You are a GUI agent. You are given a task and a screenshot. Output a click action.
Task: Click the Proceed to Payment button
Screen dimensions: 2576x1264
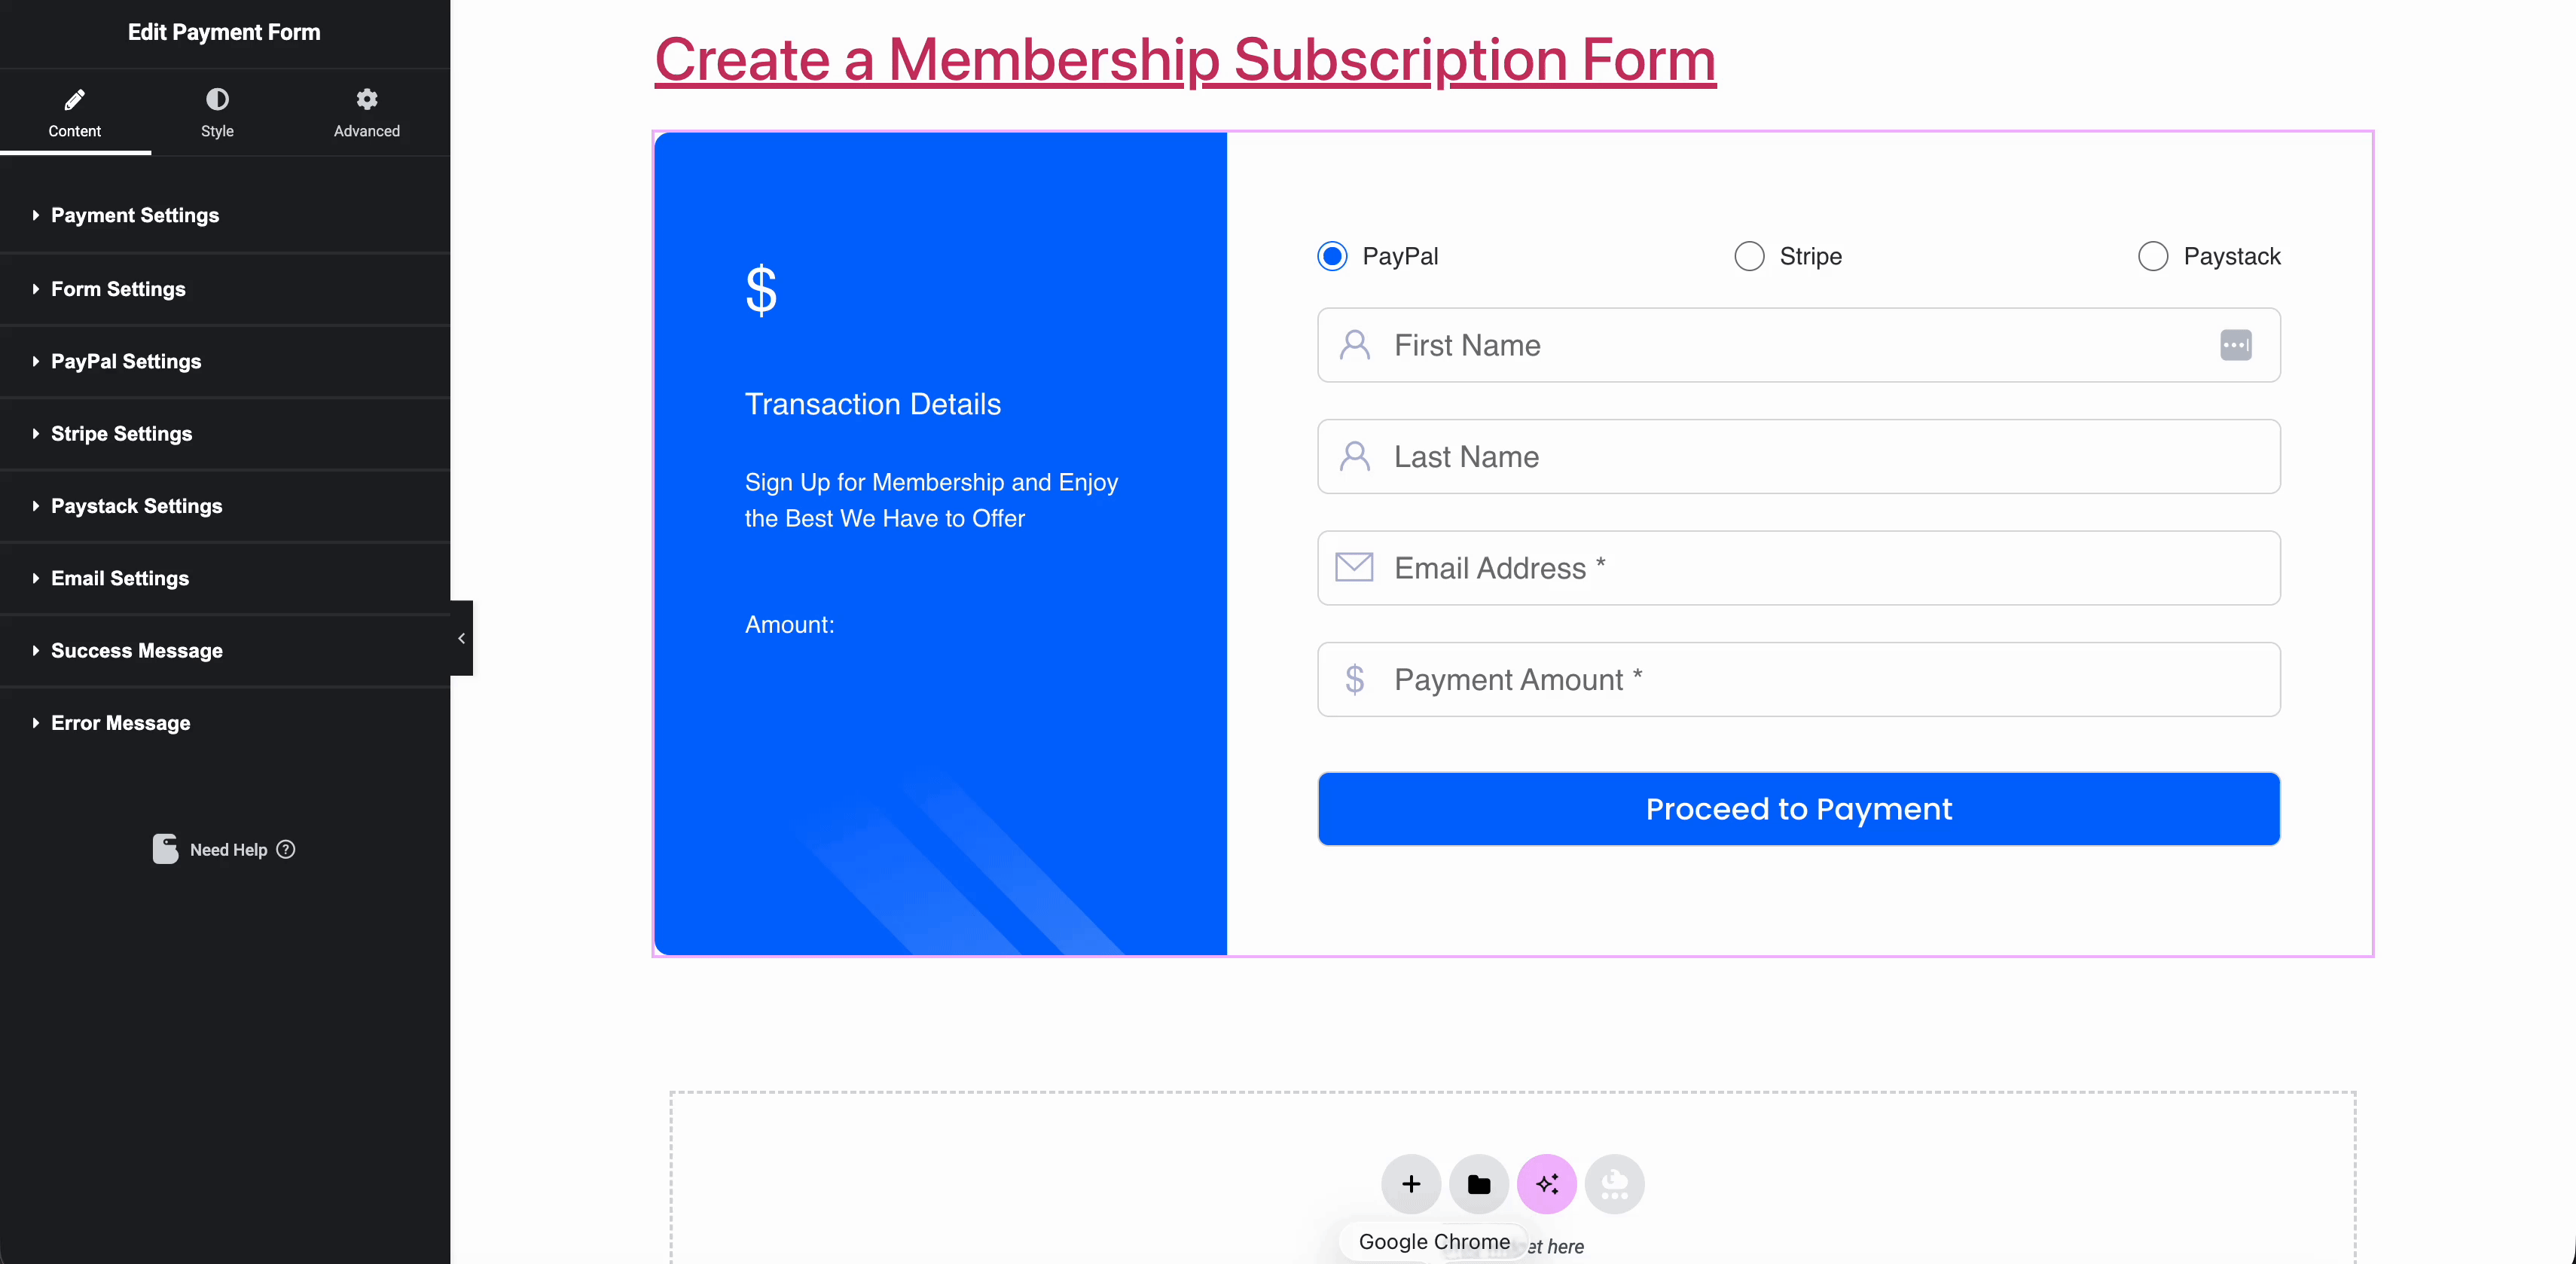1797,809
